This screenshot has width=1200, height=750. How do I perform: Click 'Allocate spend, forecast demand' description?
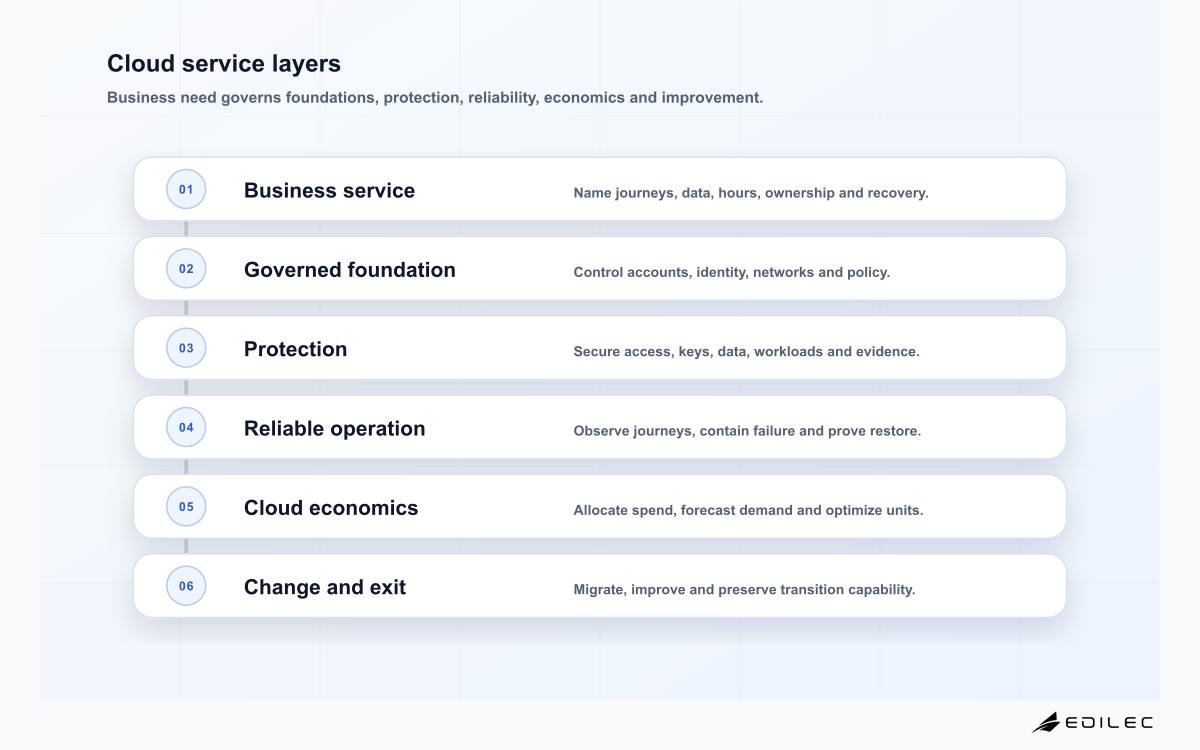coord(748,510)
